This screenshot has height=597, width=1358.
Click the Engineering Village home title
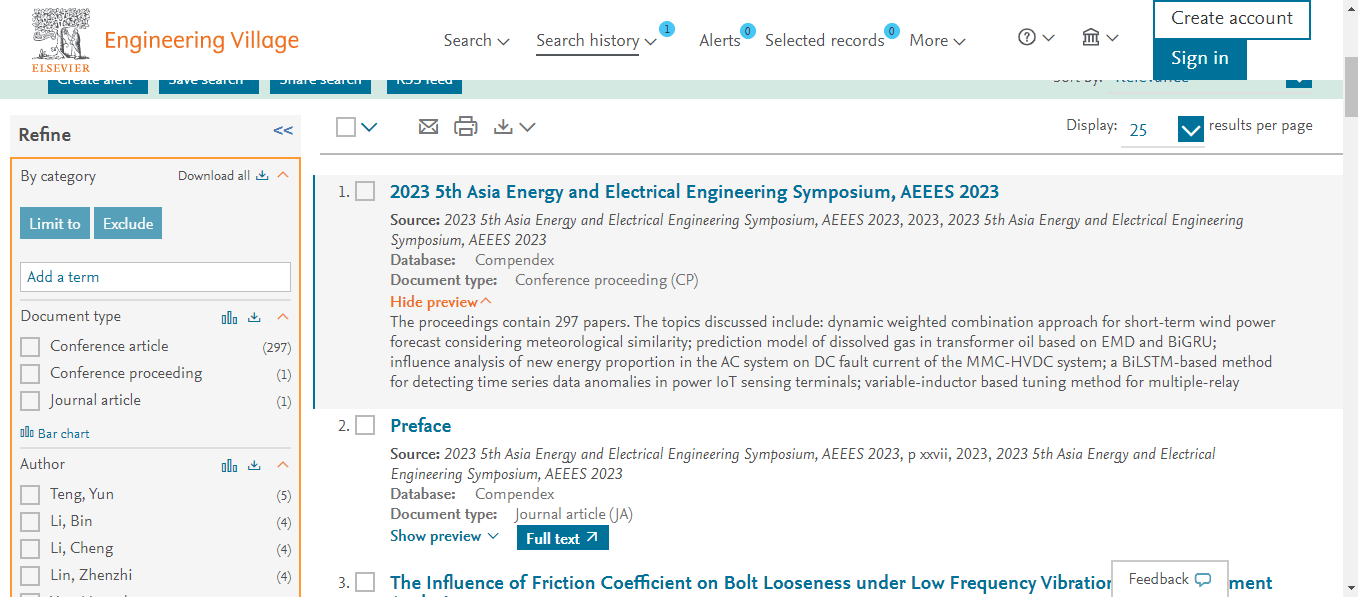point(202,41)
